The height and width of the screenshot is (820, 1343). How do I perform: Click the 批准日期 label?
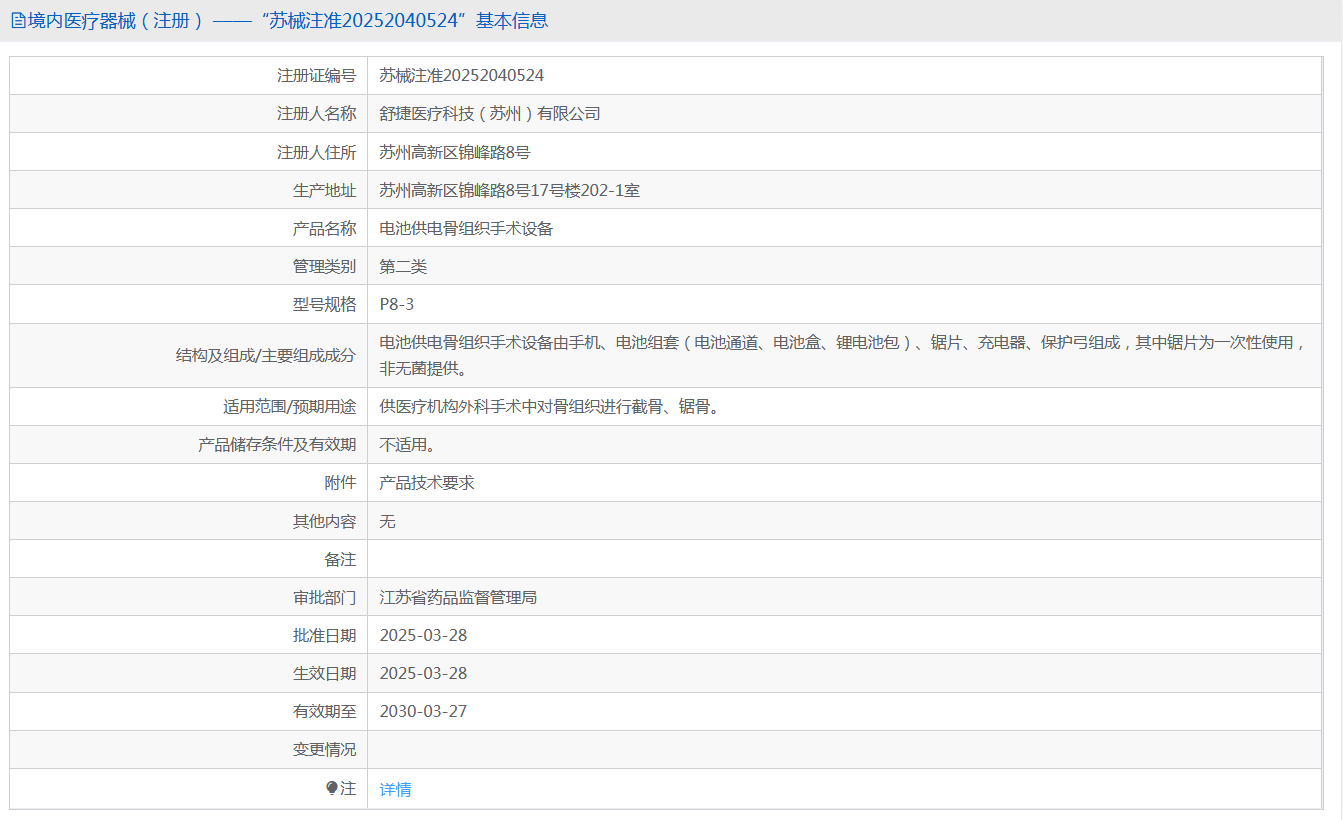pos(324,635)
